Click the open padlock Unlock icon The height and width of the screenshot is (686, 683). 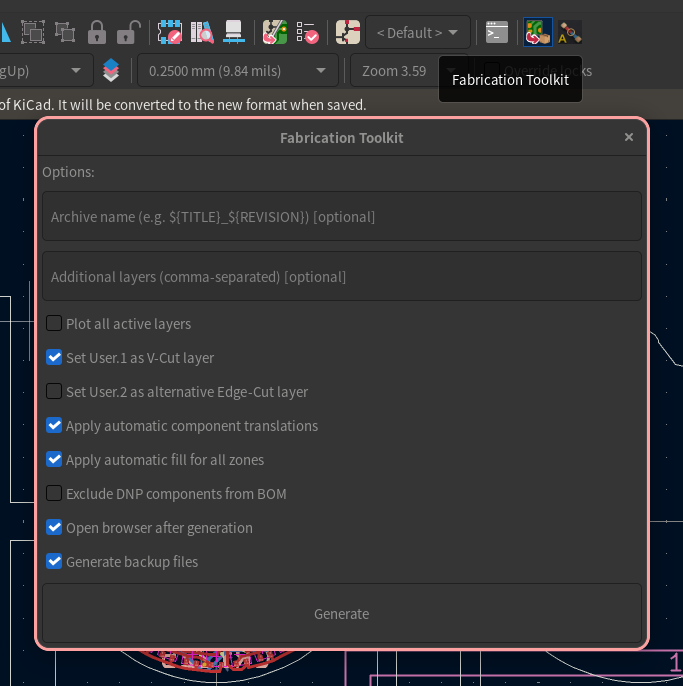[129, 32]
